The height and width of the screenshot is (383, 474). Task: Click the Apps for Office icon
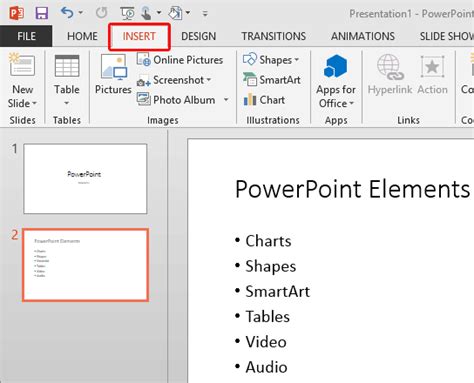(335, 66)
